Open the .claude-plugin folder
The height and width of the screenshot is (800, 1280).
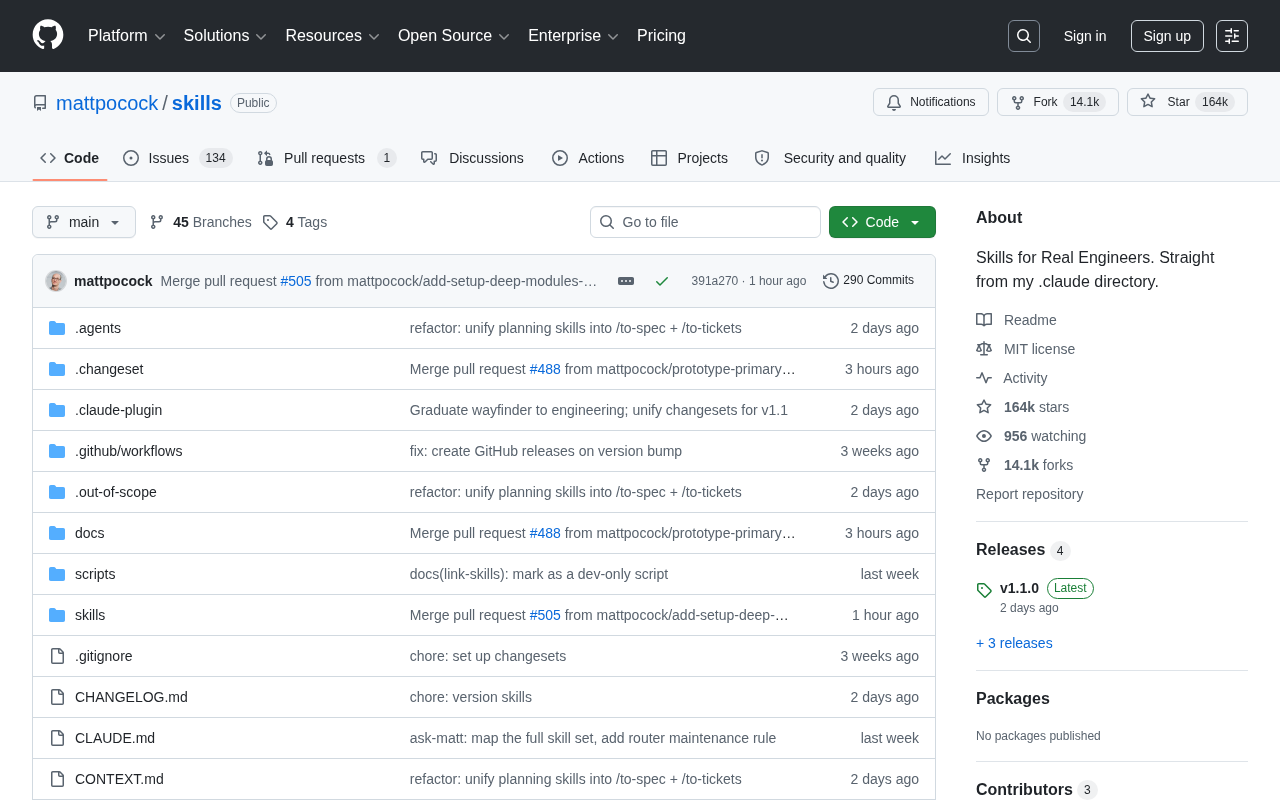[x=118, y=410]
